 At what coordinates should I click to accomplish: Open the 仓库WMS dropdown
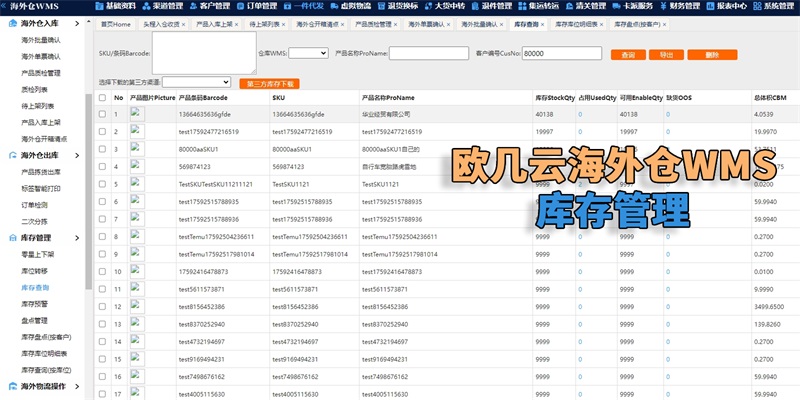tap(301, 52)
